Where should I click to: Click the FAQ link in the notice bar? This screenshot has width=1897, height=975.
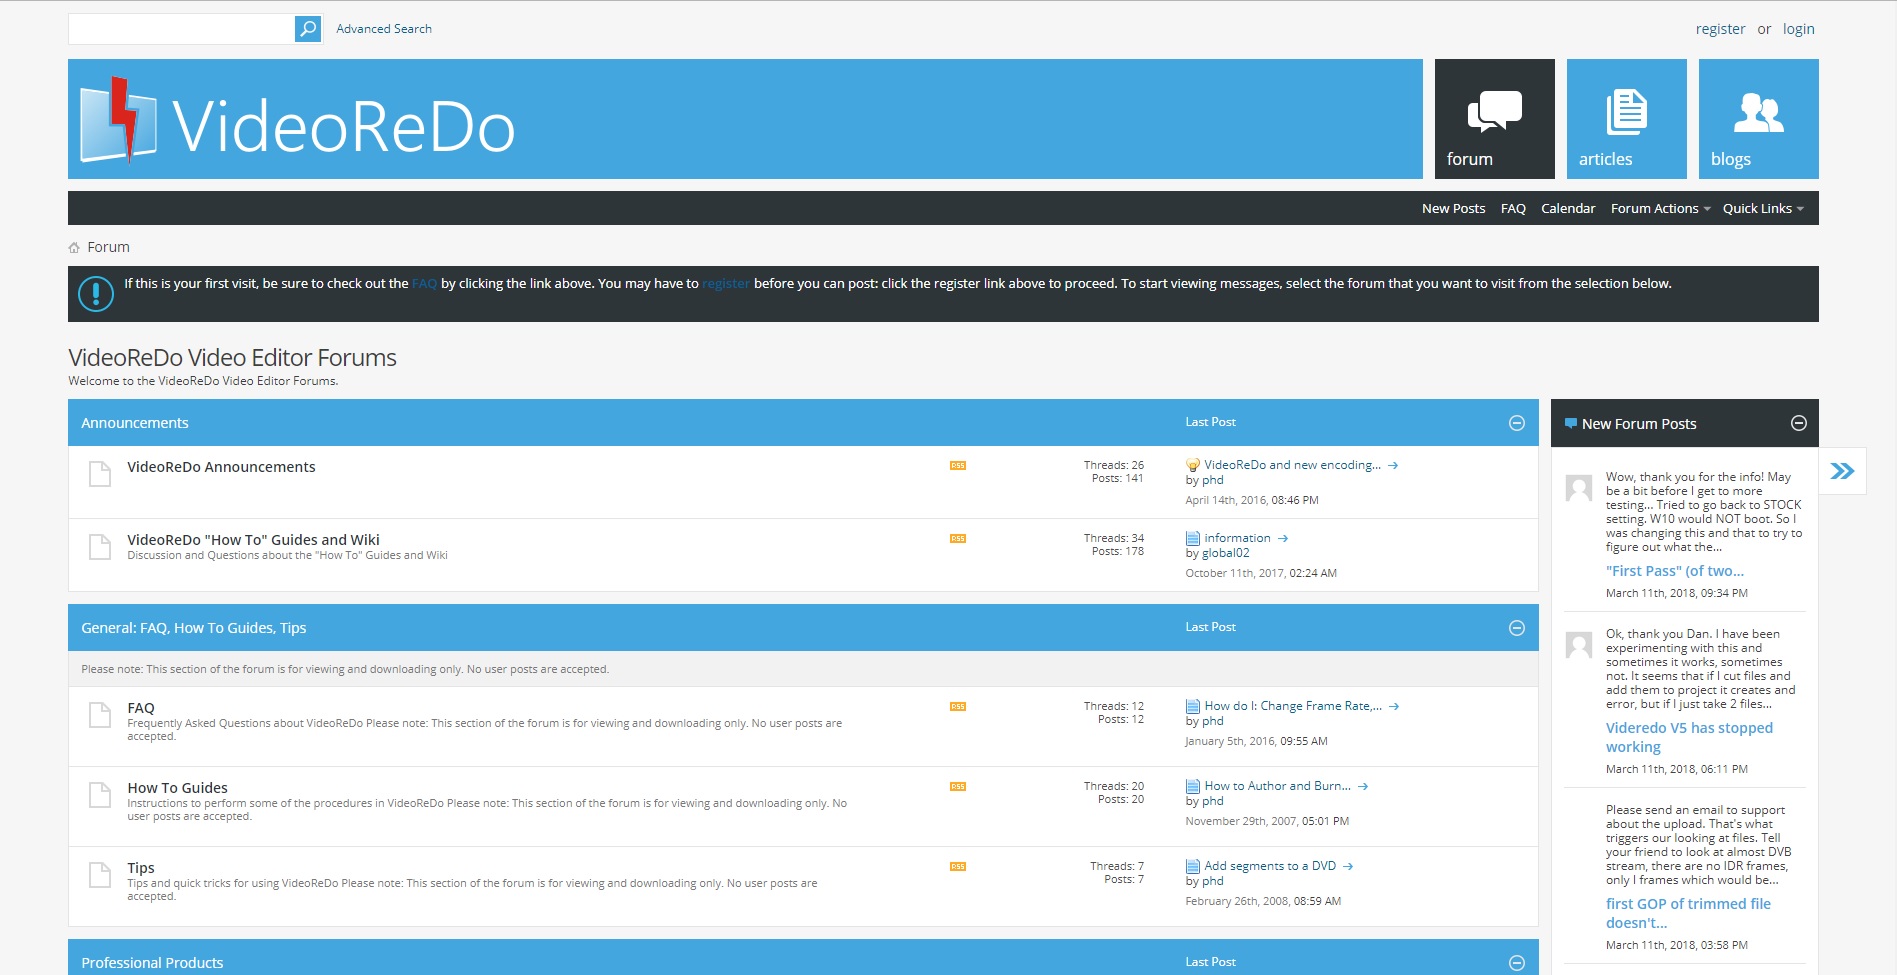425,284
